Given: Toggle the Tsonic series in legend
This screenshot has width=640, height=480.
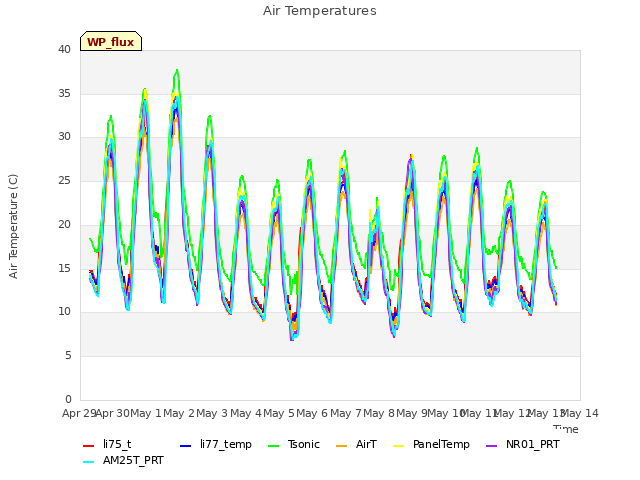Looking at the screenshot, I should (x=293, y=444).
